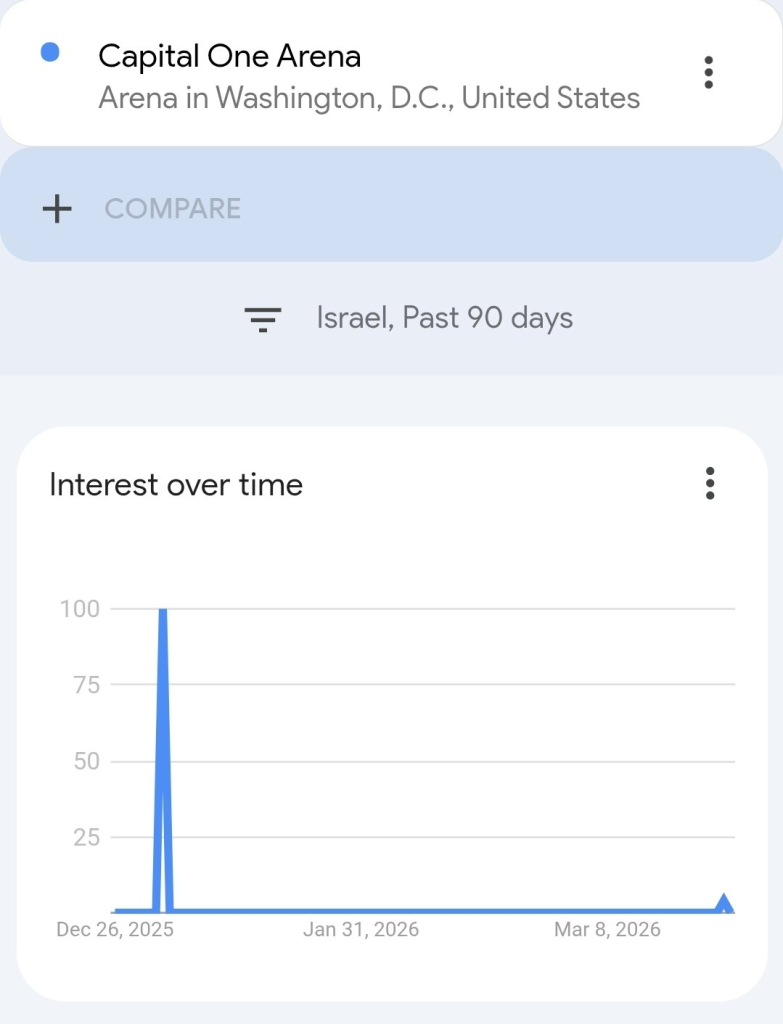
Task: Click the blue triangle marker at chart end
Action: pos(724,904)
